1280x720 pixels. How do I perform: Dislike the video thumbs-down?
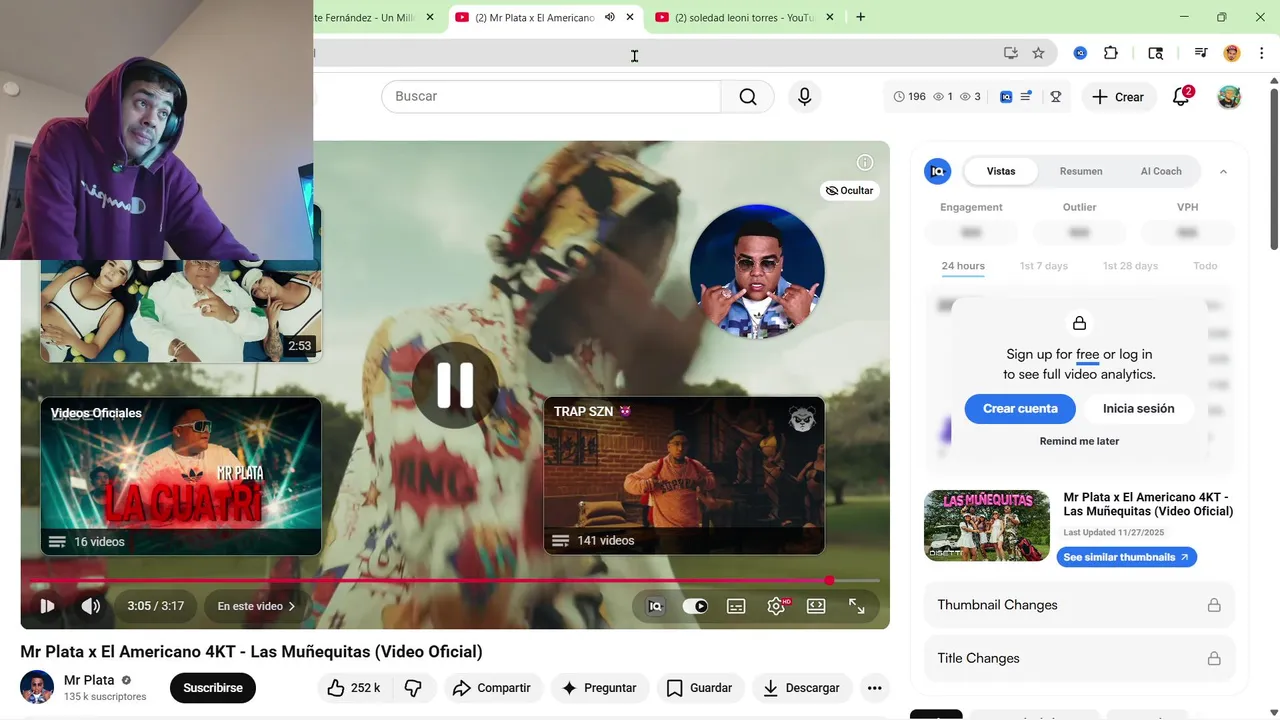(x=413, y=688)
